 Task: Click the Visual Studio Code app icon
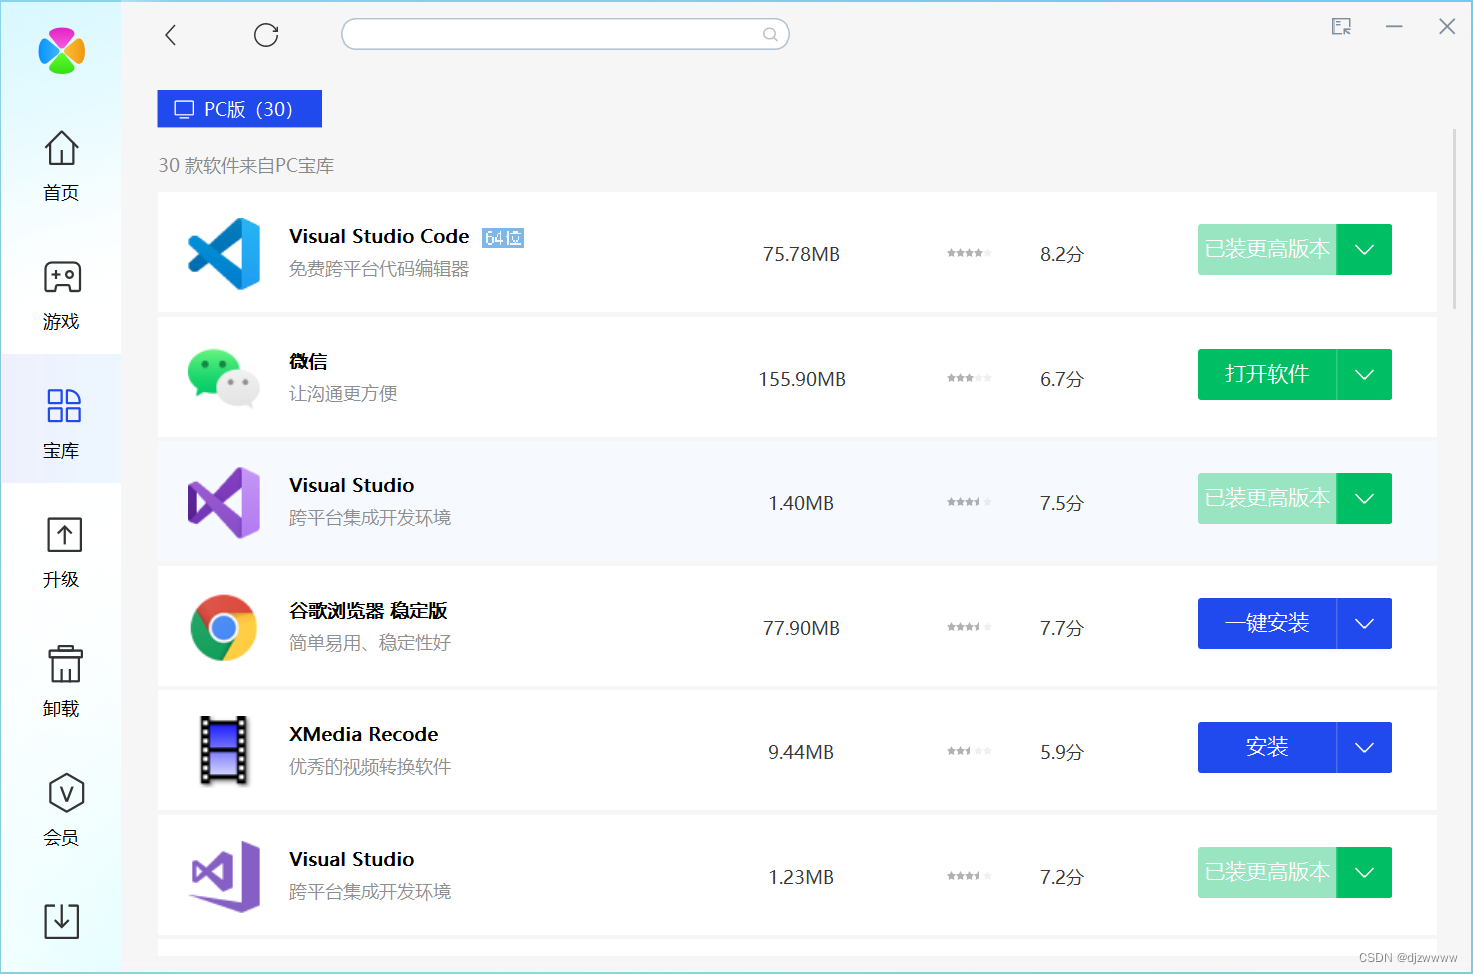click(x=224, y=254)
